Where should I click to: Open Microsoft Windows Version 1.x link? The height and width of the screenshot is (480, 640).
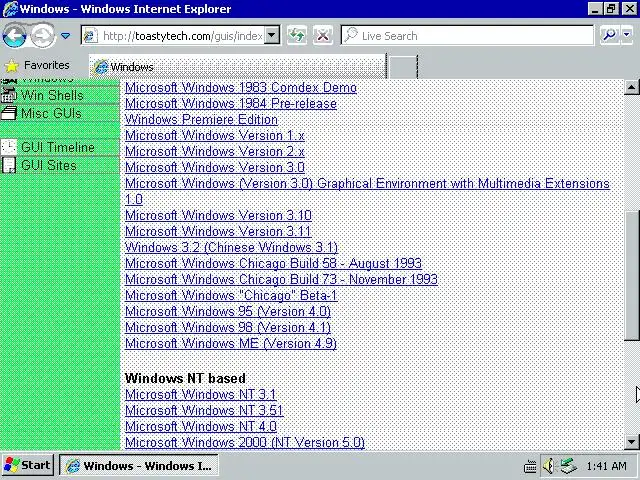(x=215, y=136)
